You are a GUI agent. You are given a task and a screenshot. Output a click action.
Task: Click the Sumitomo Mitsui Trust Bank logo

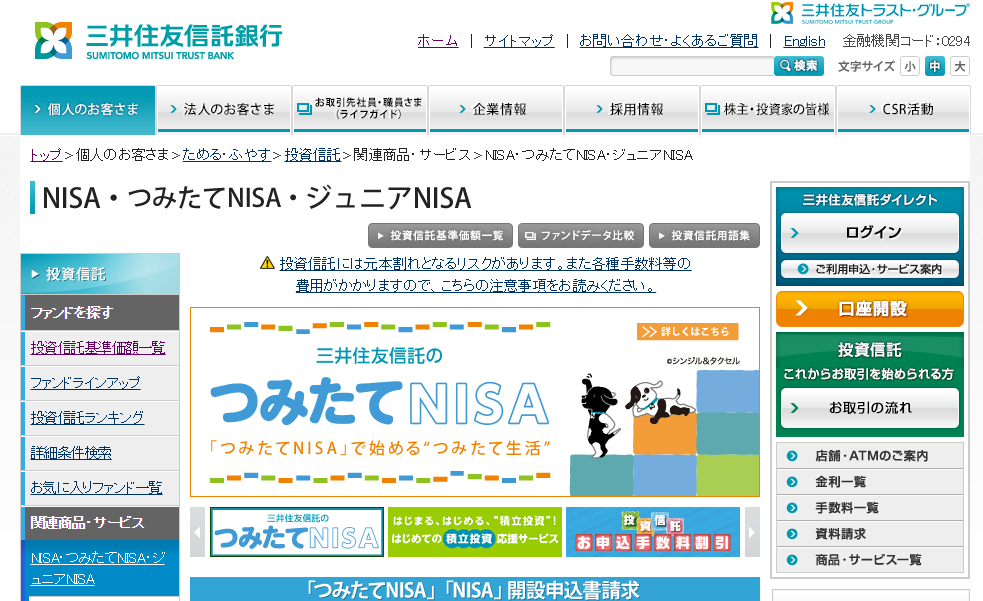click(x=158, y=41)
